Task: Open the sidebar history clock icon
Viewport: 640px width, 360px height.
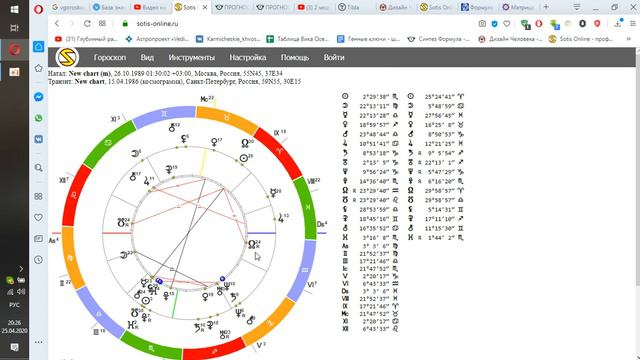Action: coord(38,260)
